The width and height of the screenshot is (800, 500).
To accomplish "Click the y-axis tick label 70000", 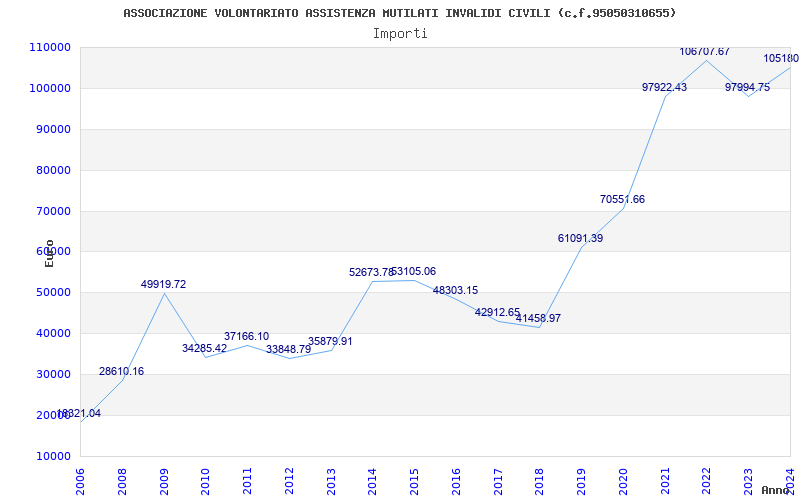I will pyautogui.click(x=56, y=211).
